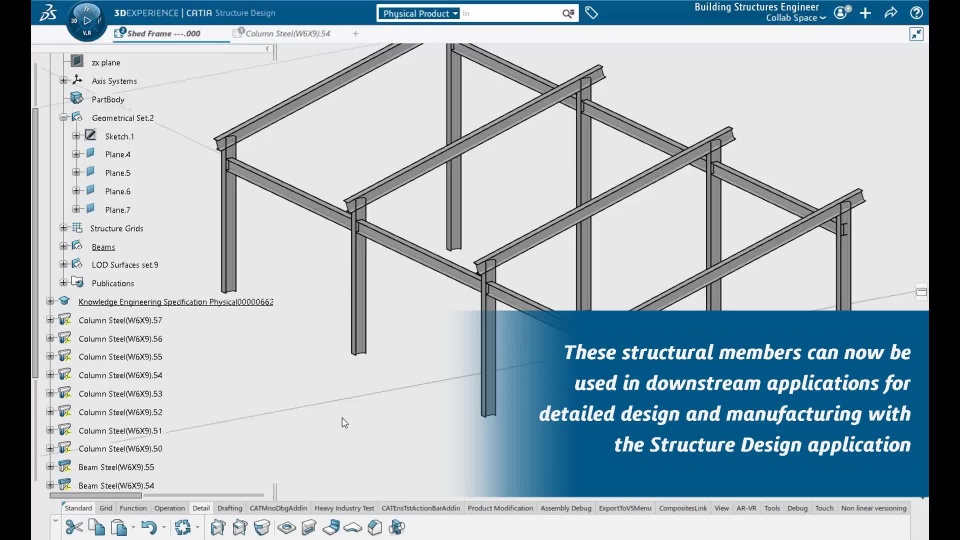Open the Collab Space dropdown

(796, 18)
